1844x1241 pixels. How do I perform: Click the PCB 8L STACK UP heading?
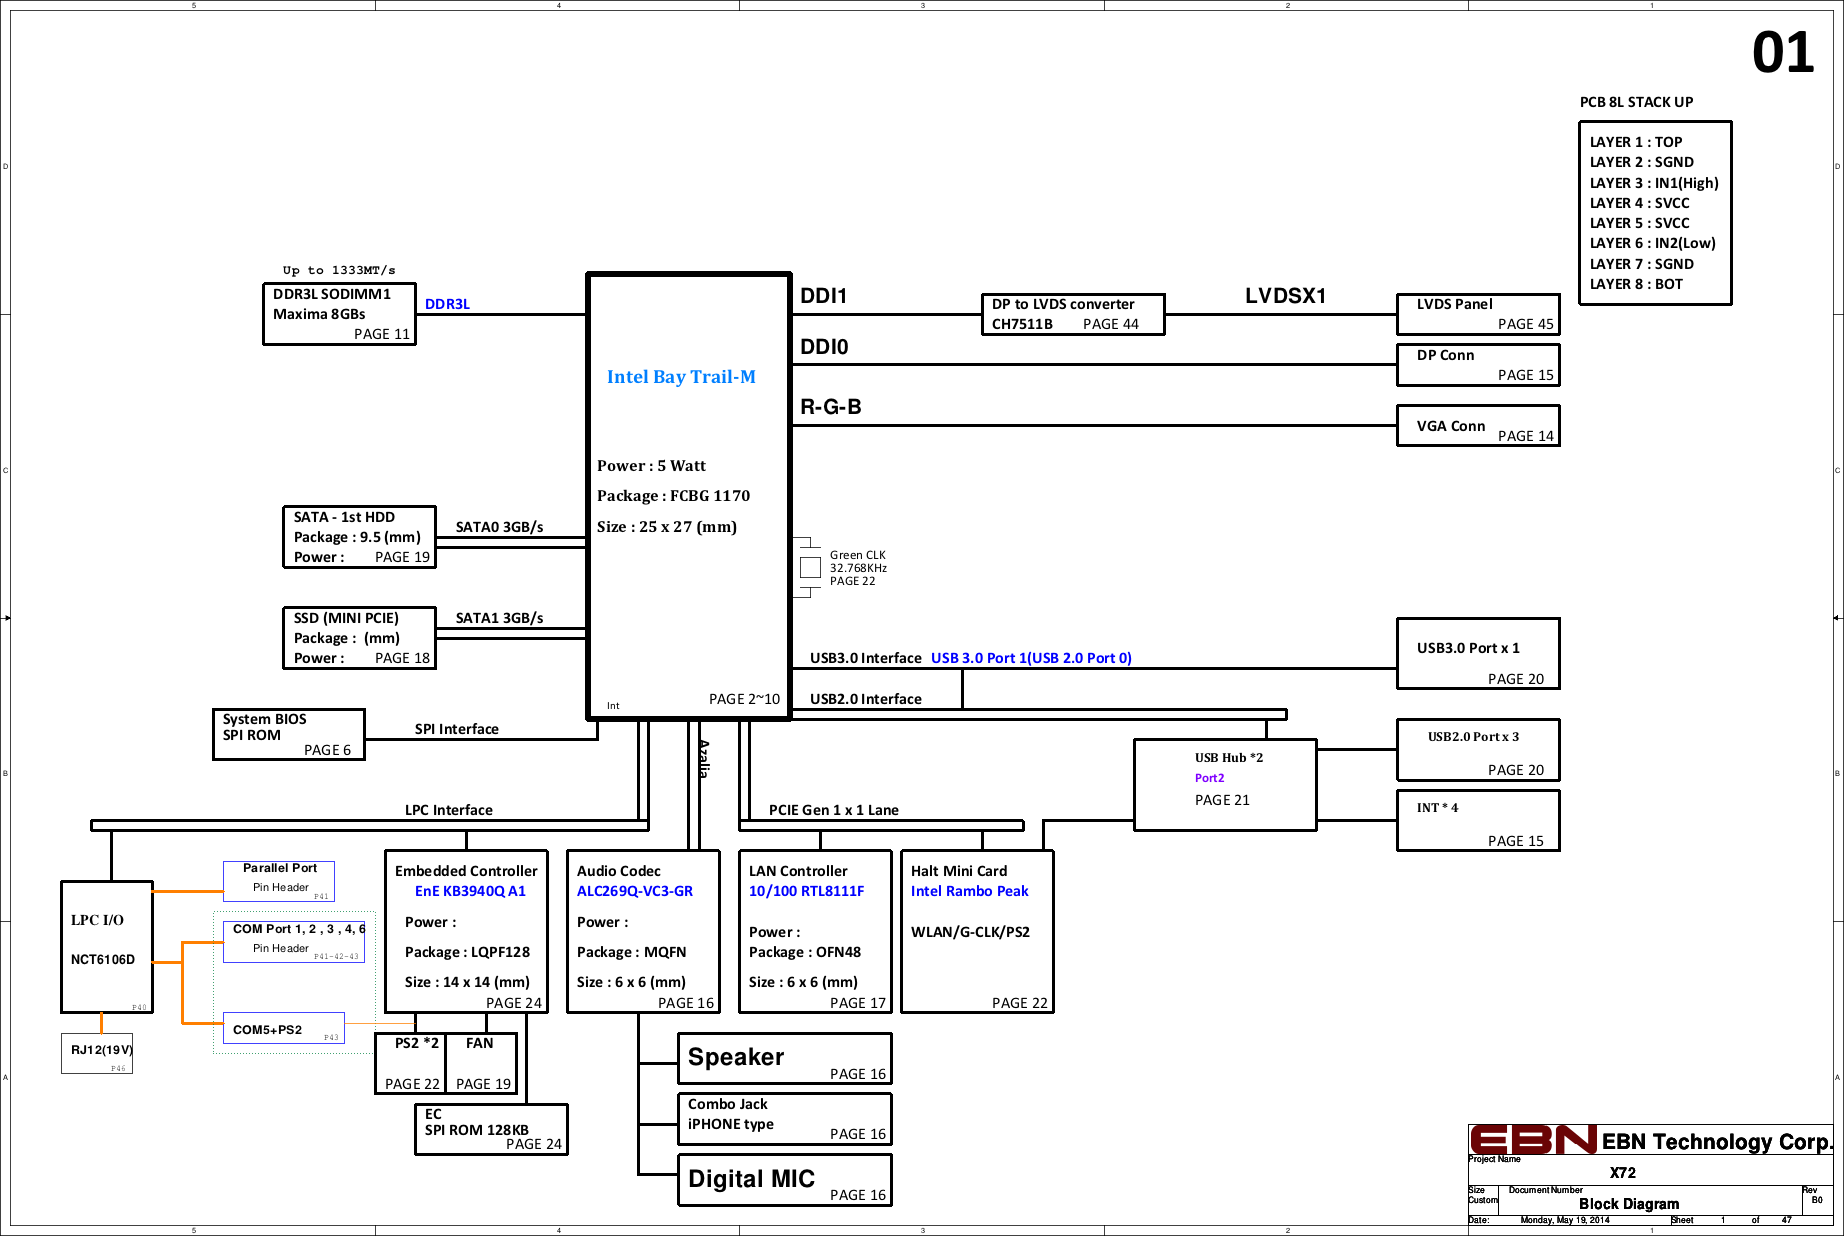coord(1637,102)
